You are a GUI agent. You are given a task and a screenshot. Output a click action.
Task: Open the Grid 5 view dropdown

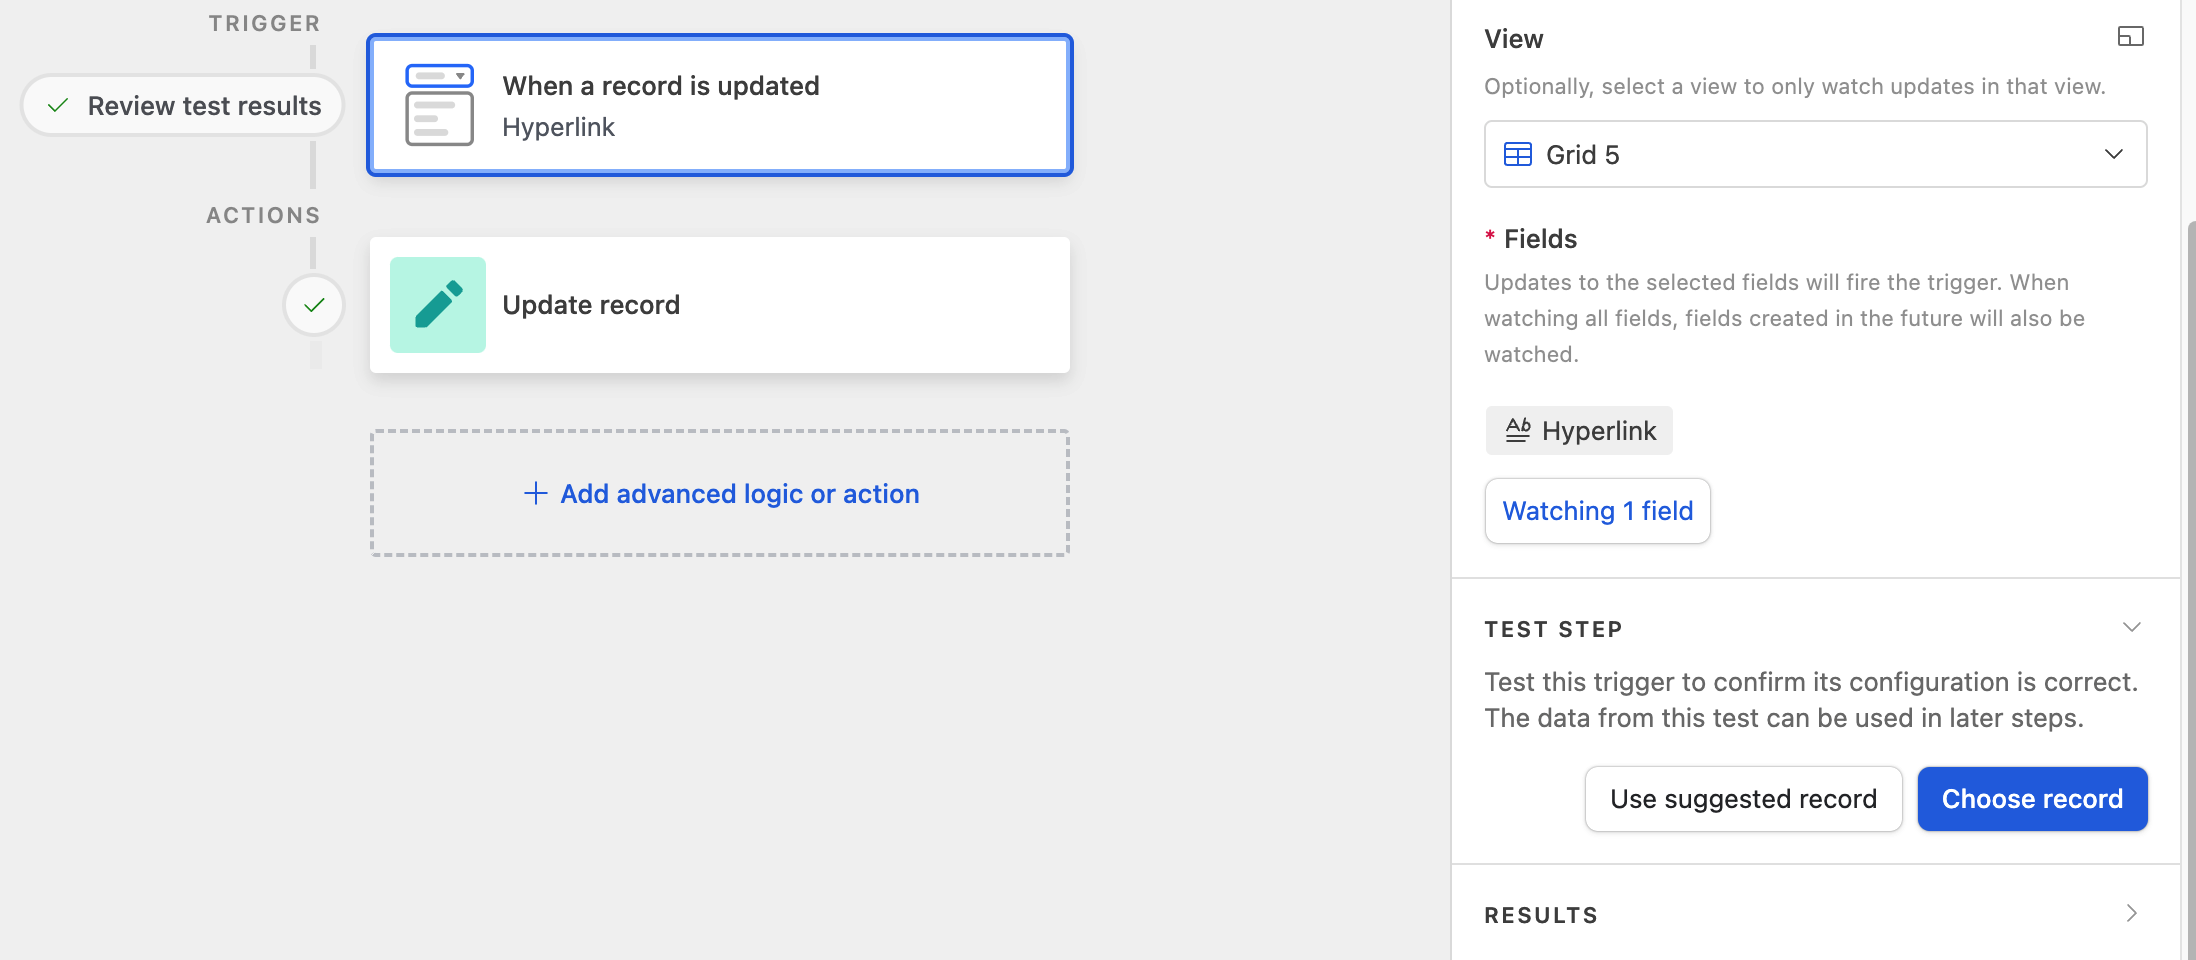1816,154
